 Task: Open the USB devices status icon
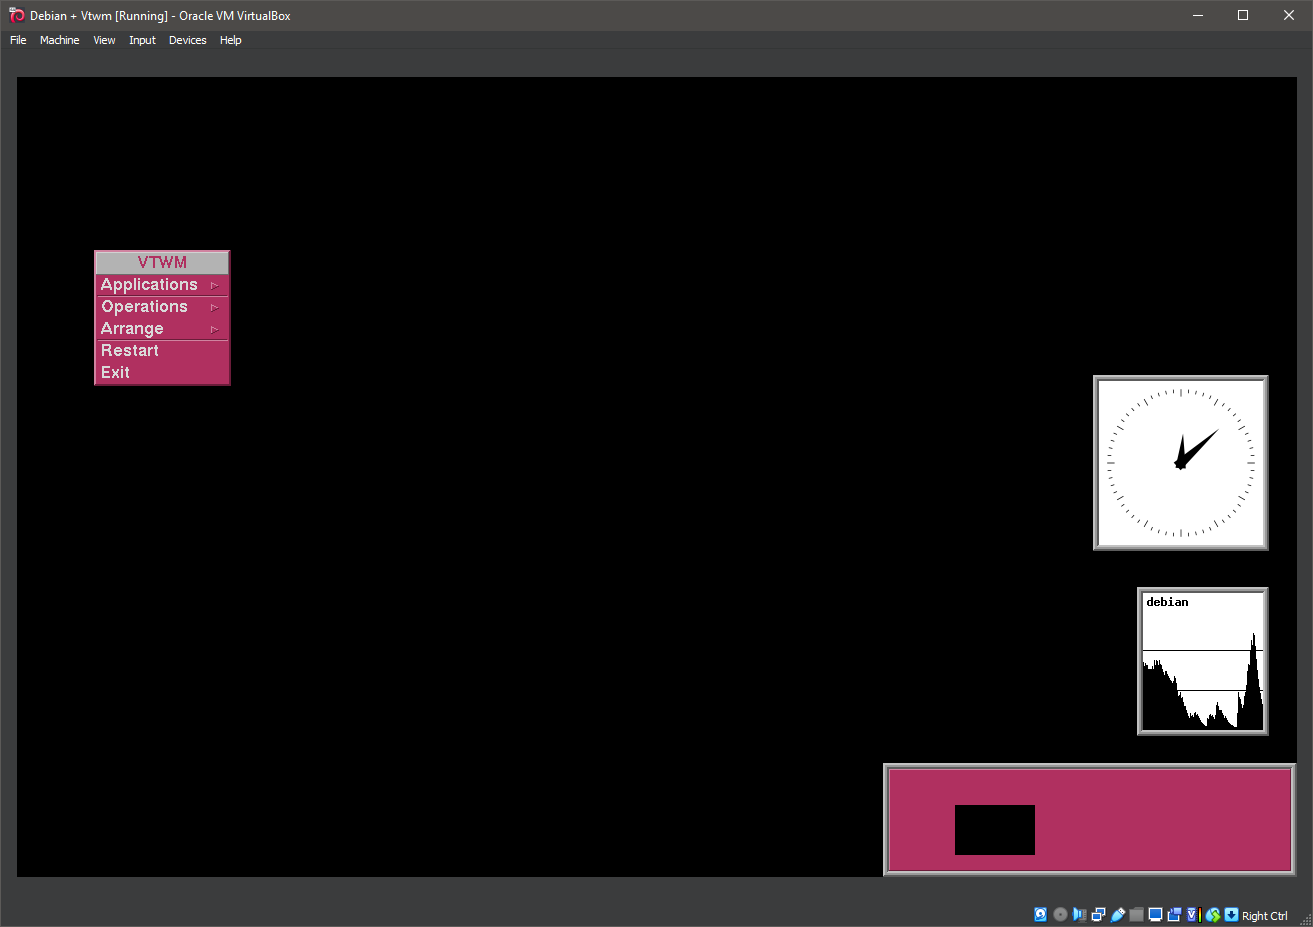click(1118, 914)
